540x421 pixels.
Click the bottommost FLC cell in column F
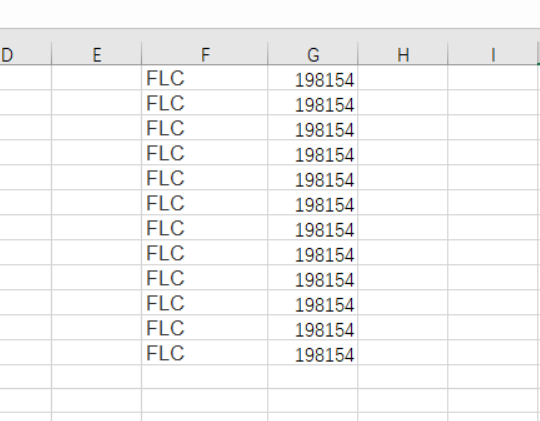point(205,352)
